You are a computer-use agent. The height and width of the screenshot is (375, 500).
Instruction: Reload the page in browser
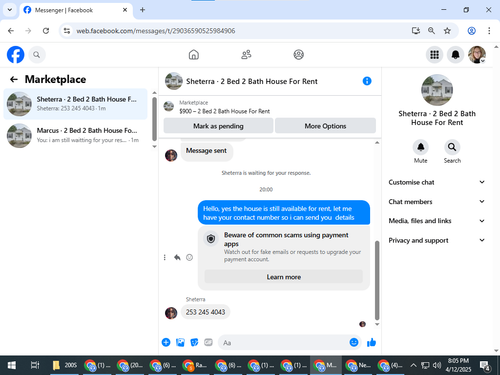46,31
